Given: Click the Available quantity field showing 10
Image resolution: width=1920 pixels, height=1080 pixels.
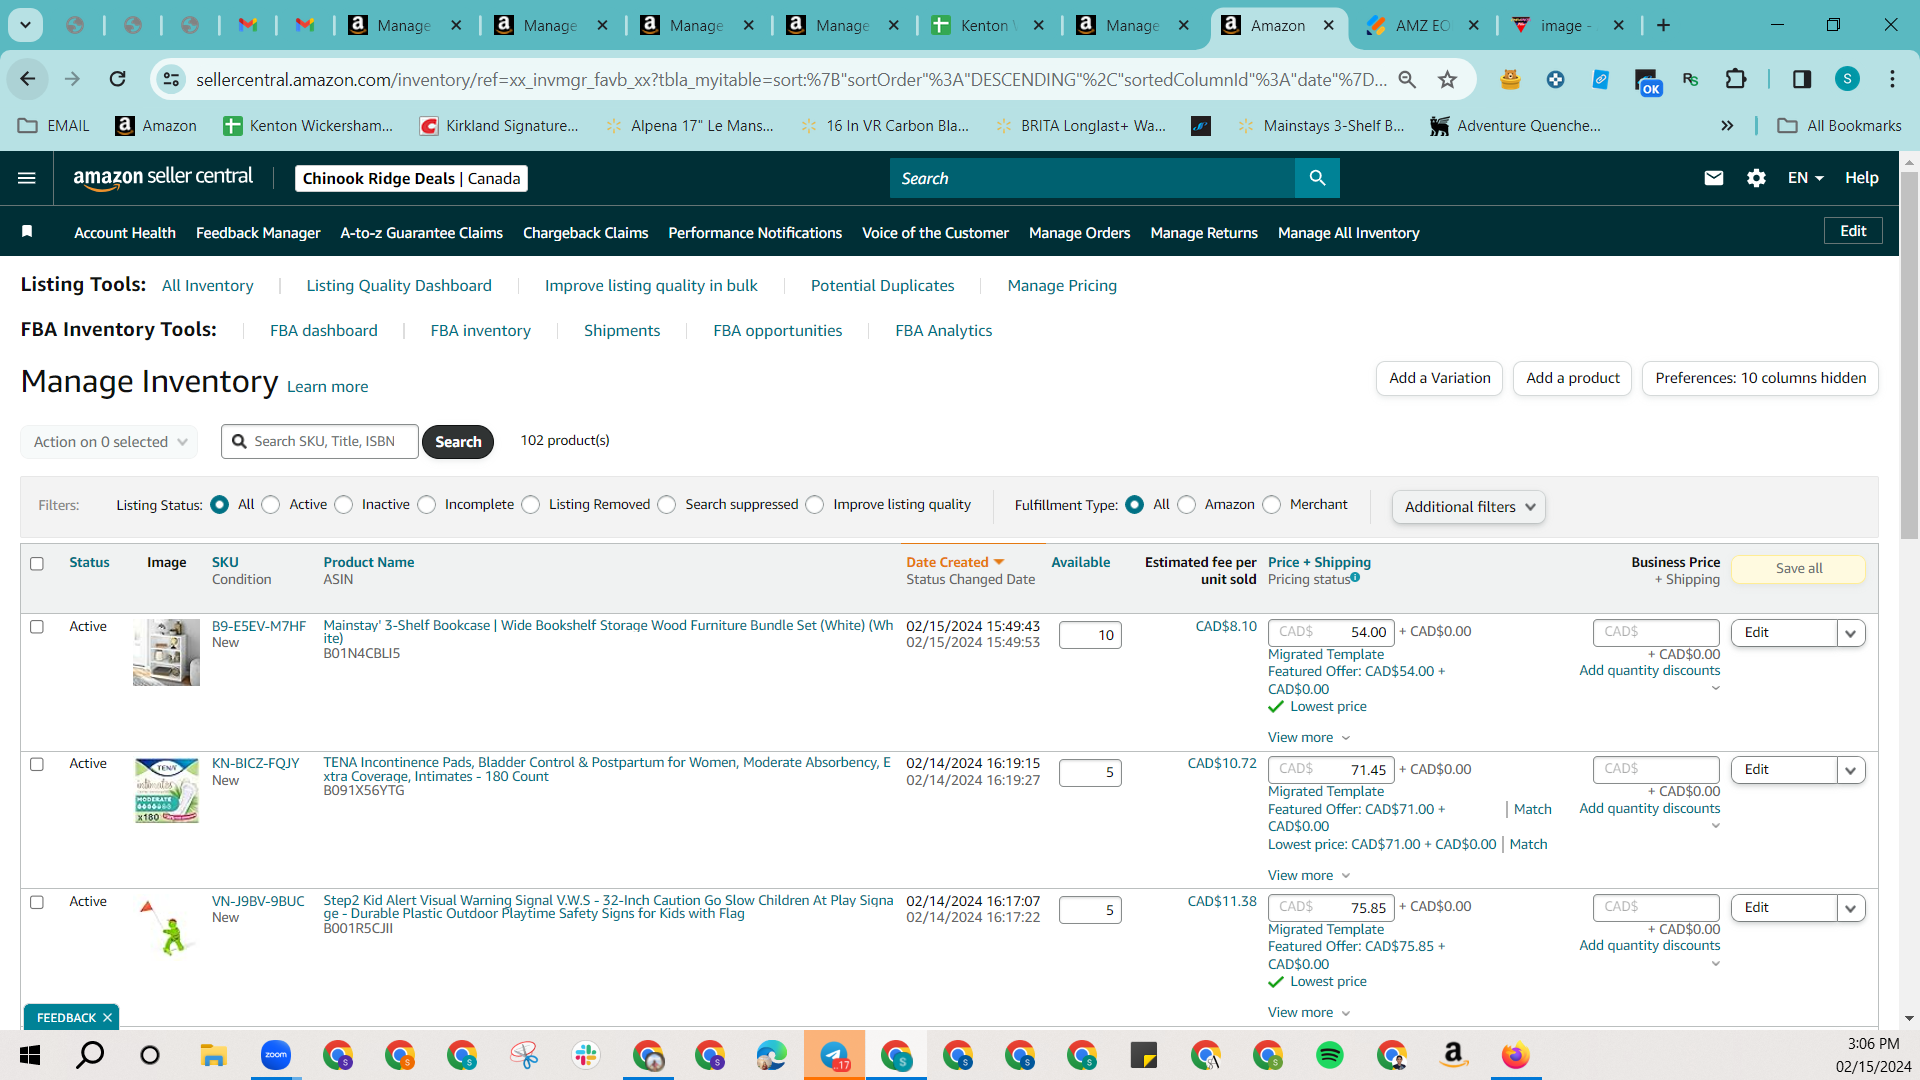Looking at the screenshot, I should click(x=1090, y=635).
